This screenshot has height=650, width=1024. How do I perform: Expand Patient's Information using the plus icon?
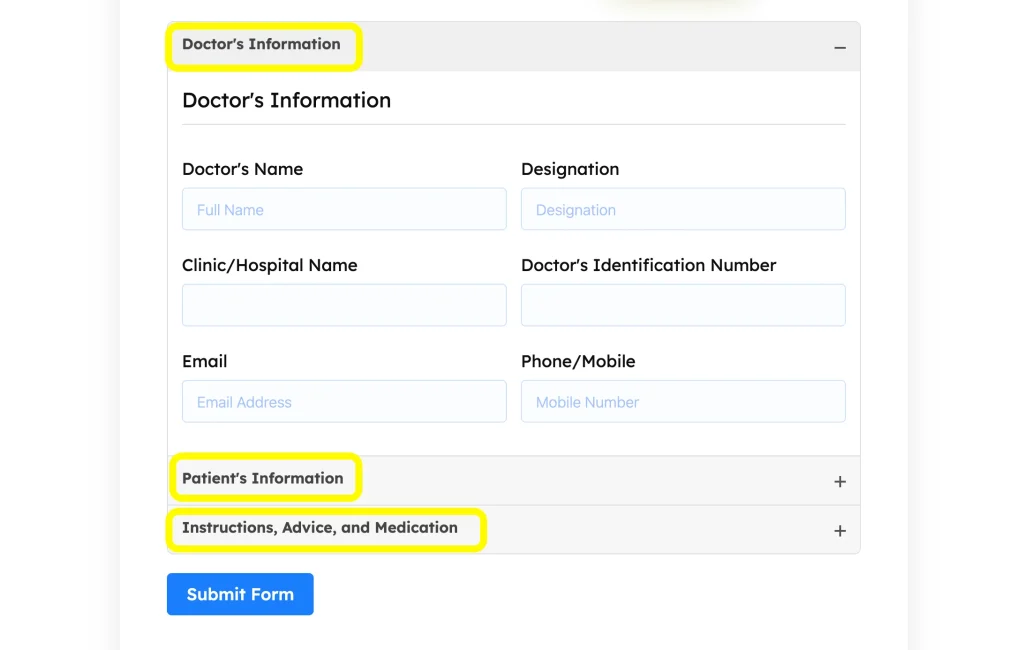point(839,482)
